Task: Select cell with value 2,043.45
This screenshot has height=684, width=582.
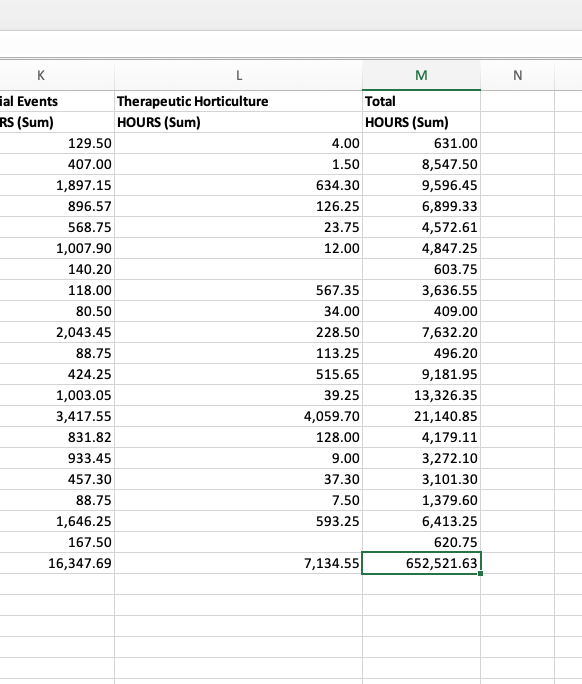Action: 57,332
